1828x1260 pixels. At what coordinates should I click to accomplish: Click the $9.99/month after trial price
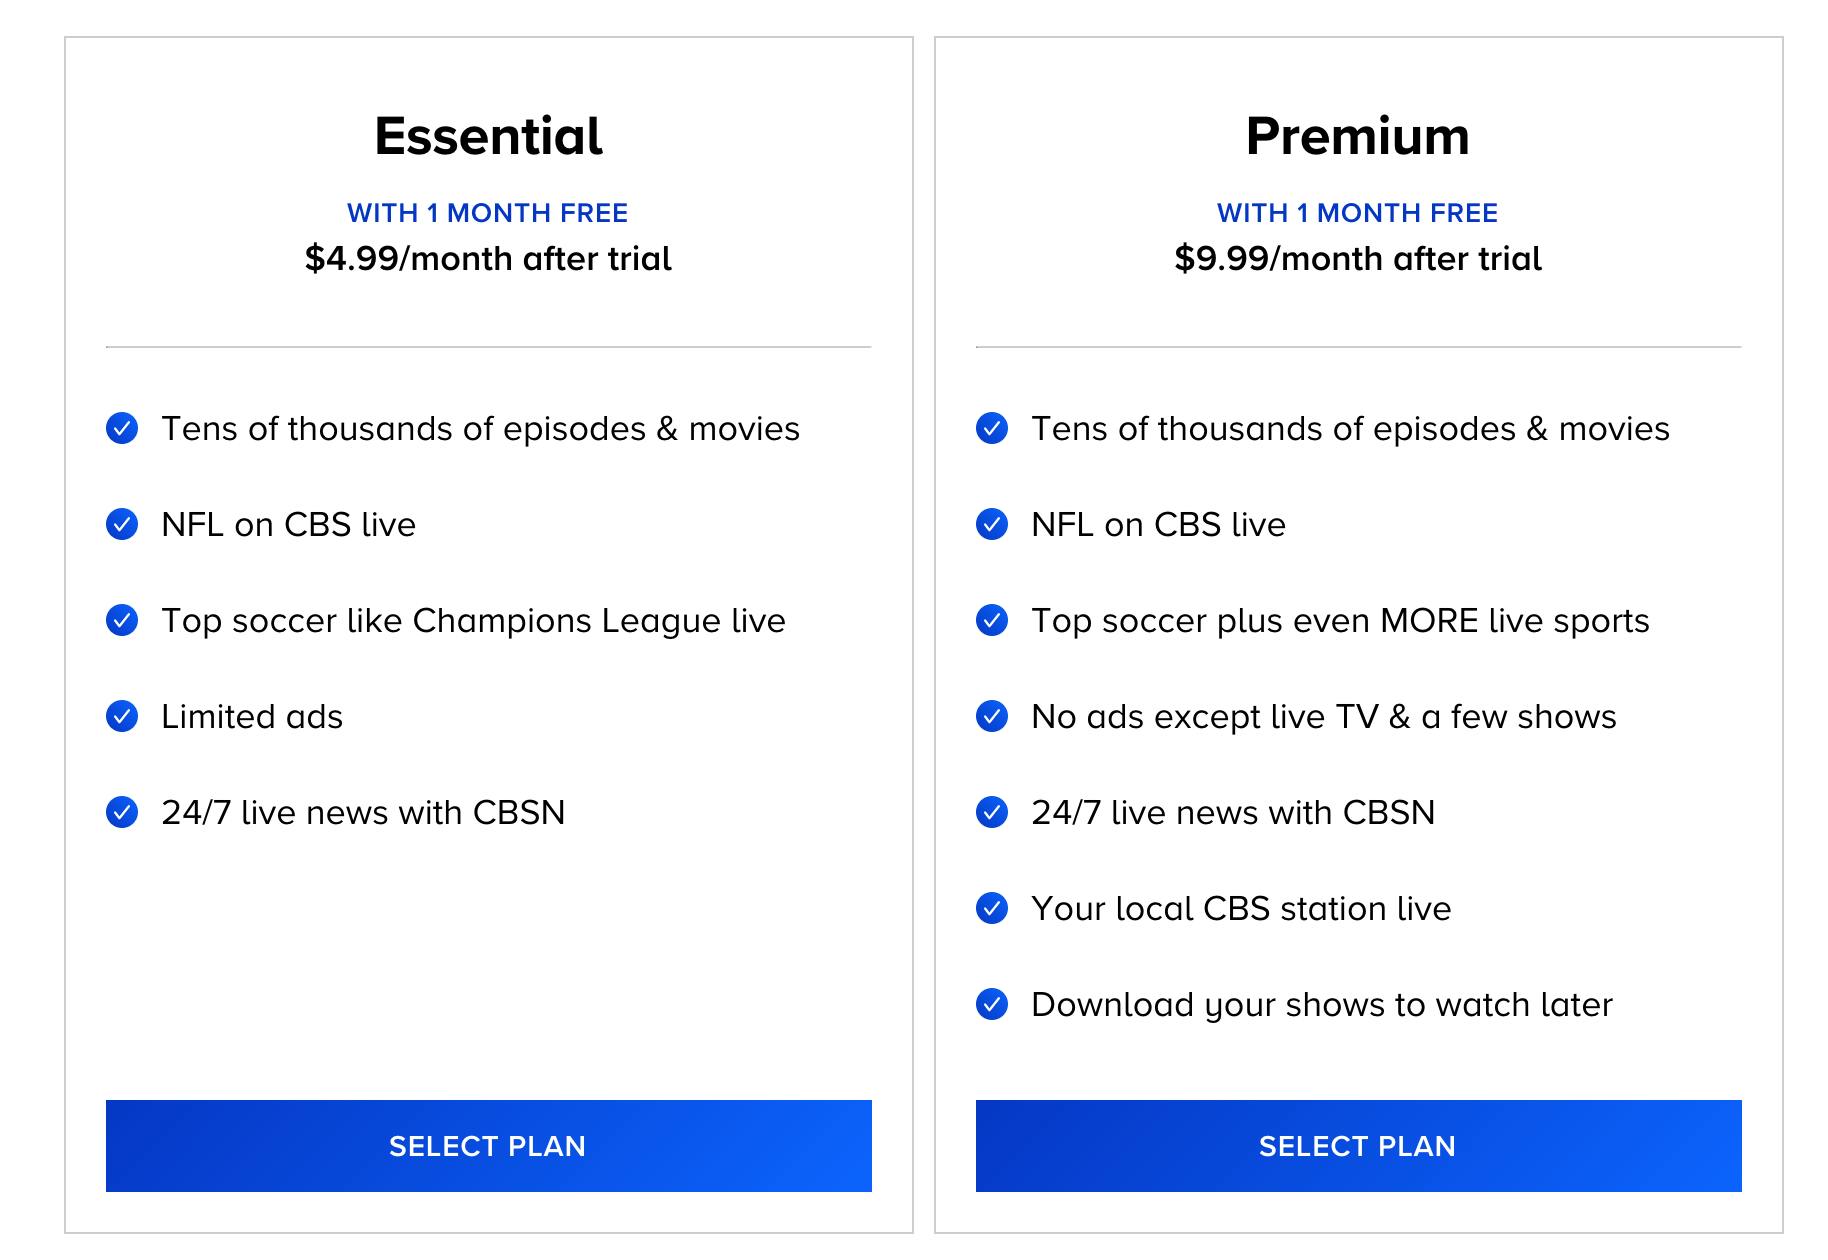pos(1358,259)
